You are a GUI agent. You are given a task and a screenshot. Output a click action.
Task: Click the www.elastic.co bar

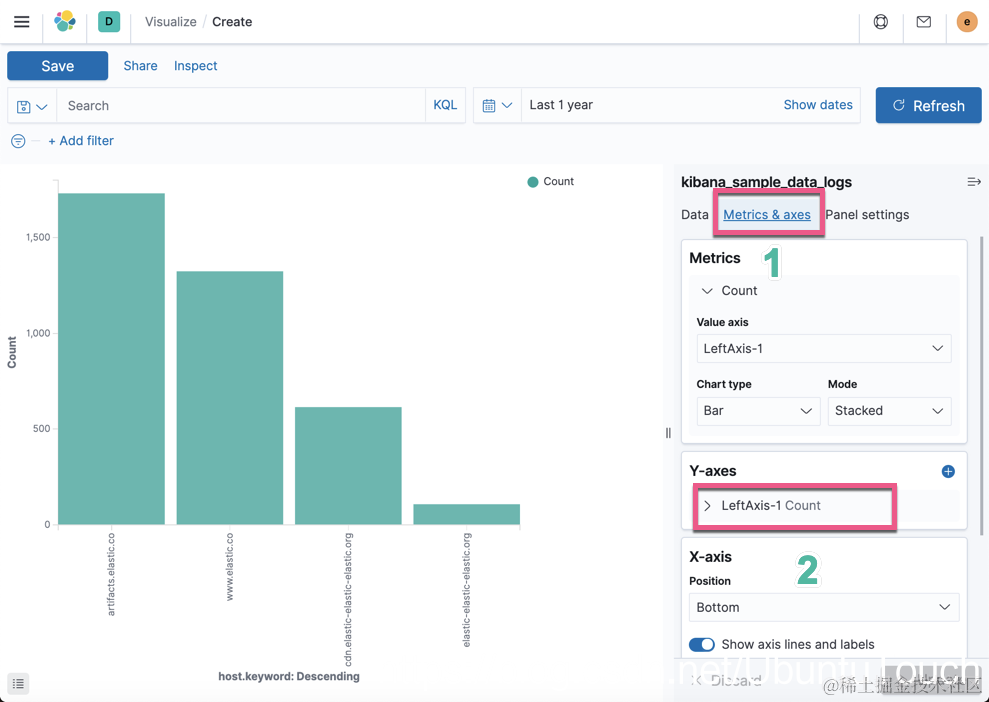pos(230,398)
